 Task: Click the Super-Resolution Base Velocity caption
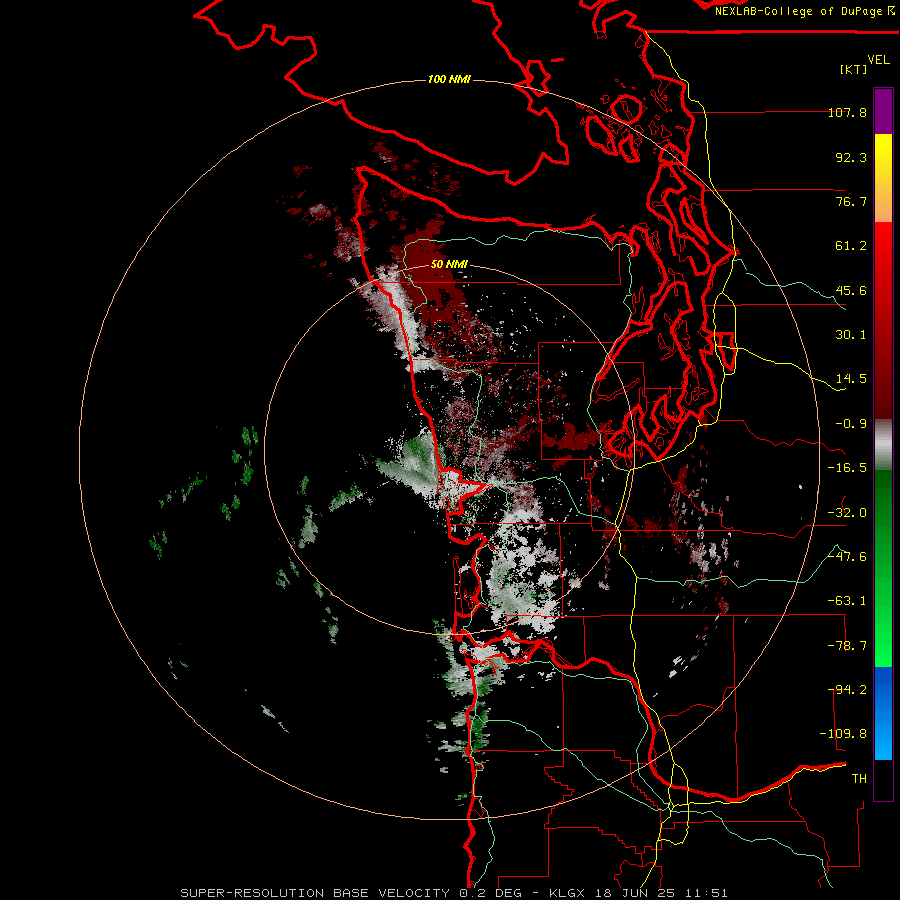click(x=454, y=893)
